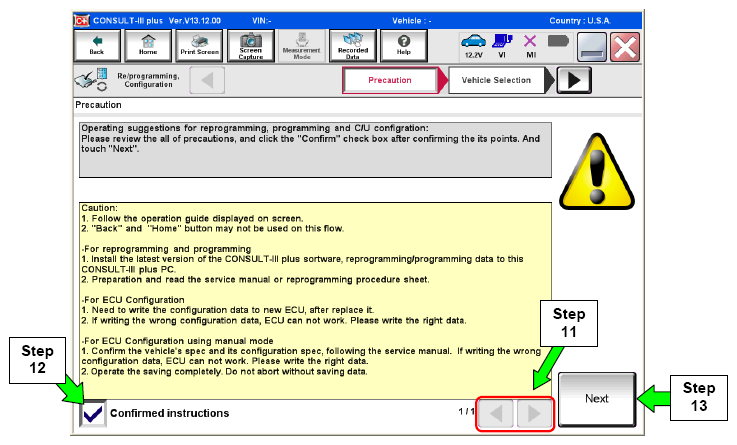Image resolution: width=737 pixels, height=445 pixels.
Task: Go to next precaution page arrow
Action: coord(534,413)
